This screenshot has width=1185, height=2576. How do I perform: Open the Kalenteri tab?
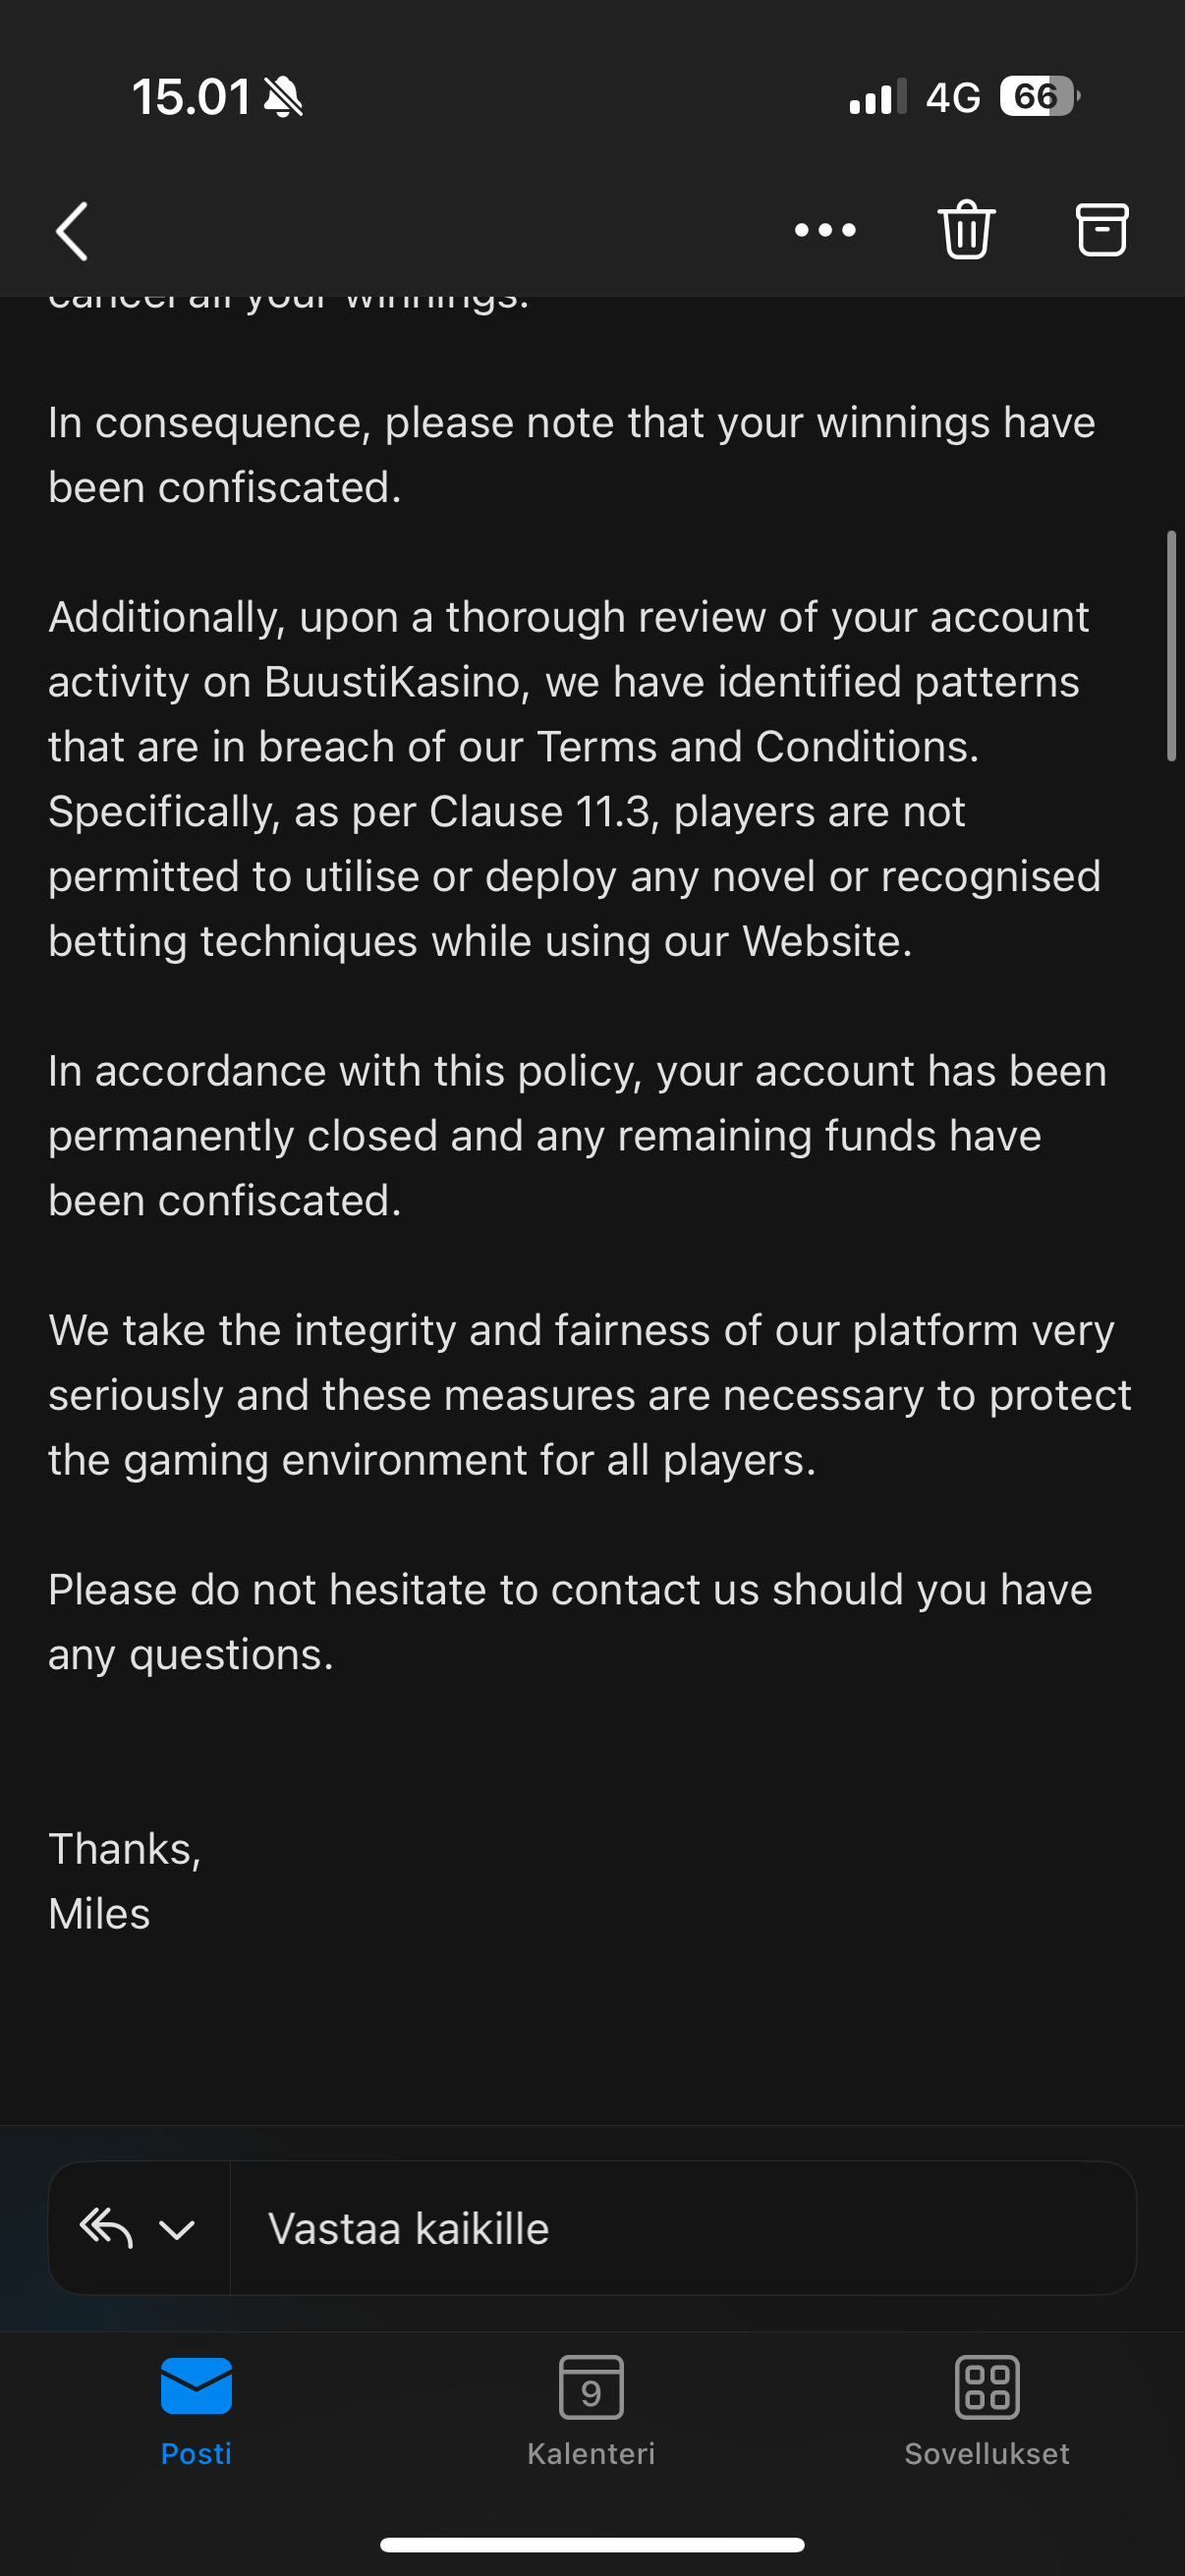click(591, 2452)
